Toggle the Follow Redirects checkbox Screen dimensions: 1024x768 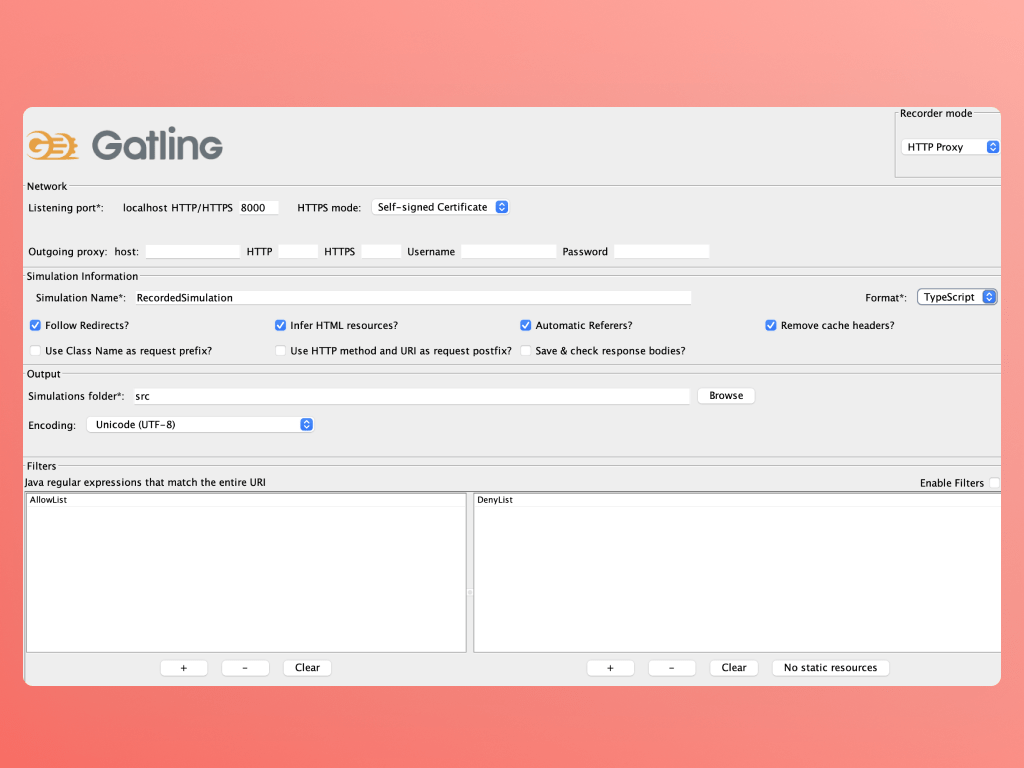tap(35, 325)
